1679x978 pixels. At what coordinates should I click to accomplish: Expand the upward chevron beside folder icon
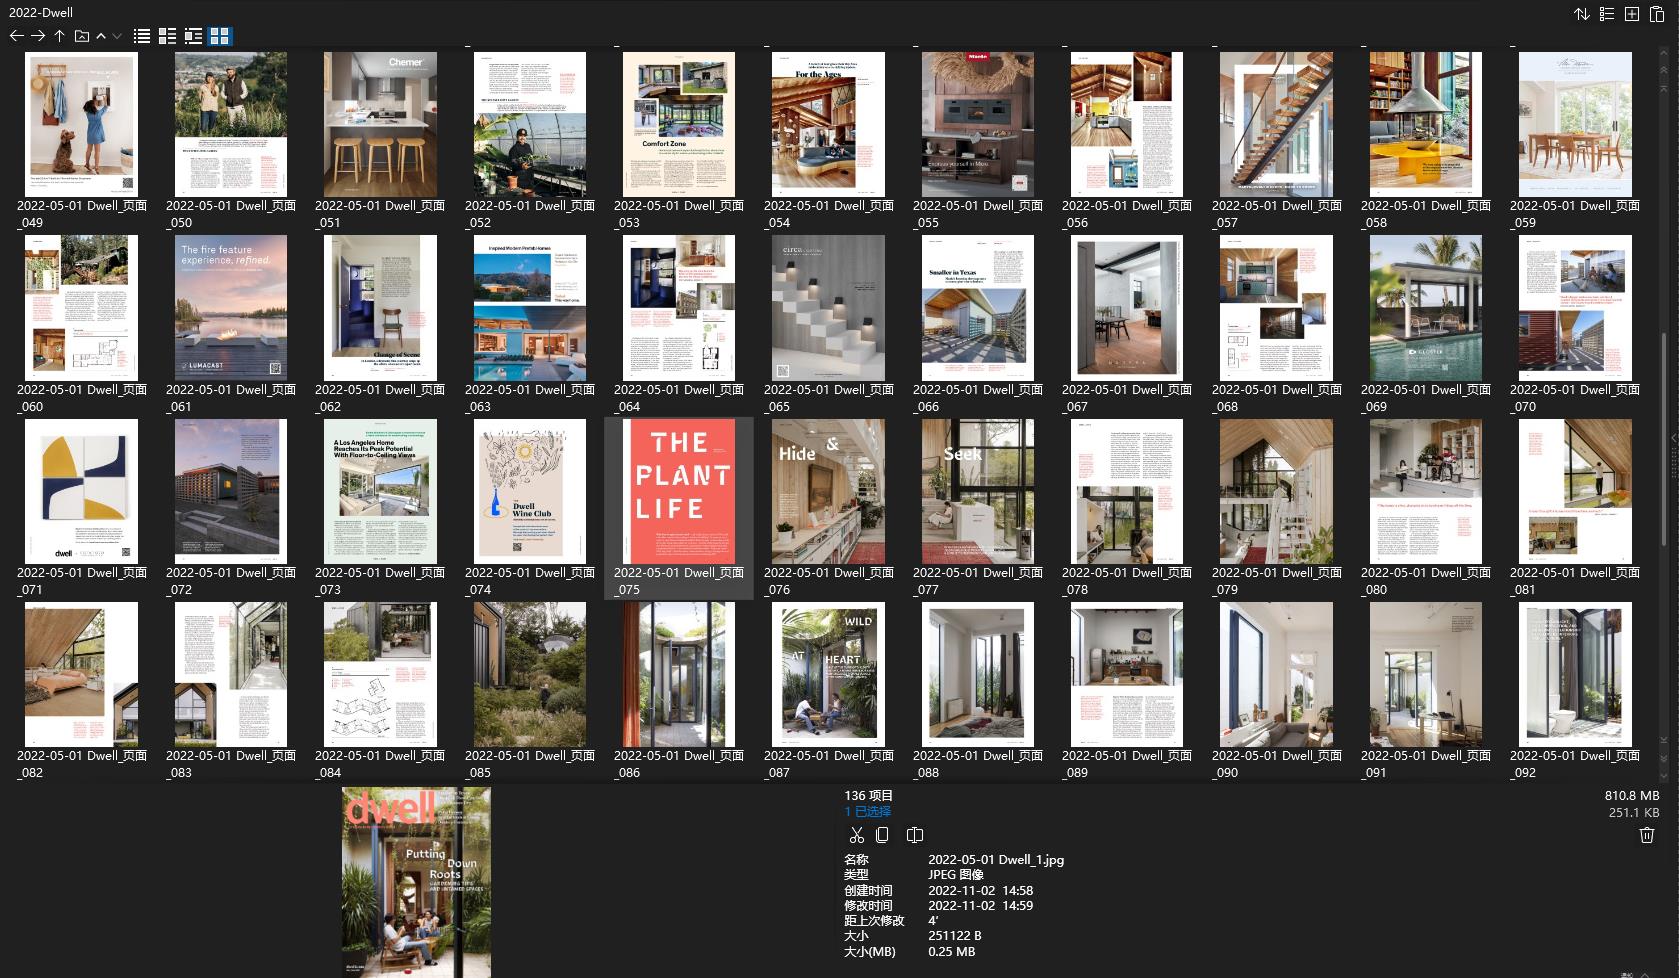(x=101, y=36)
